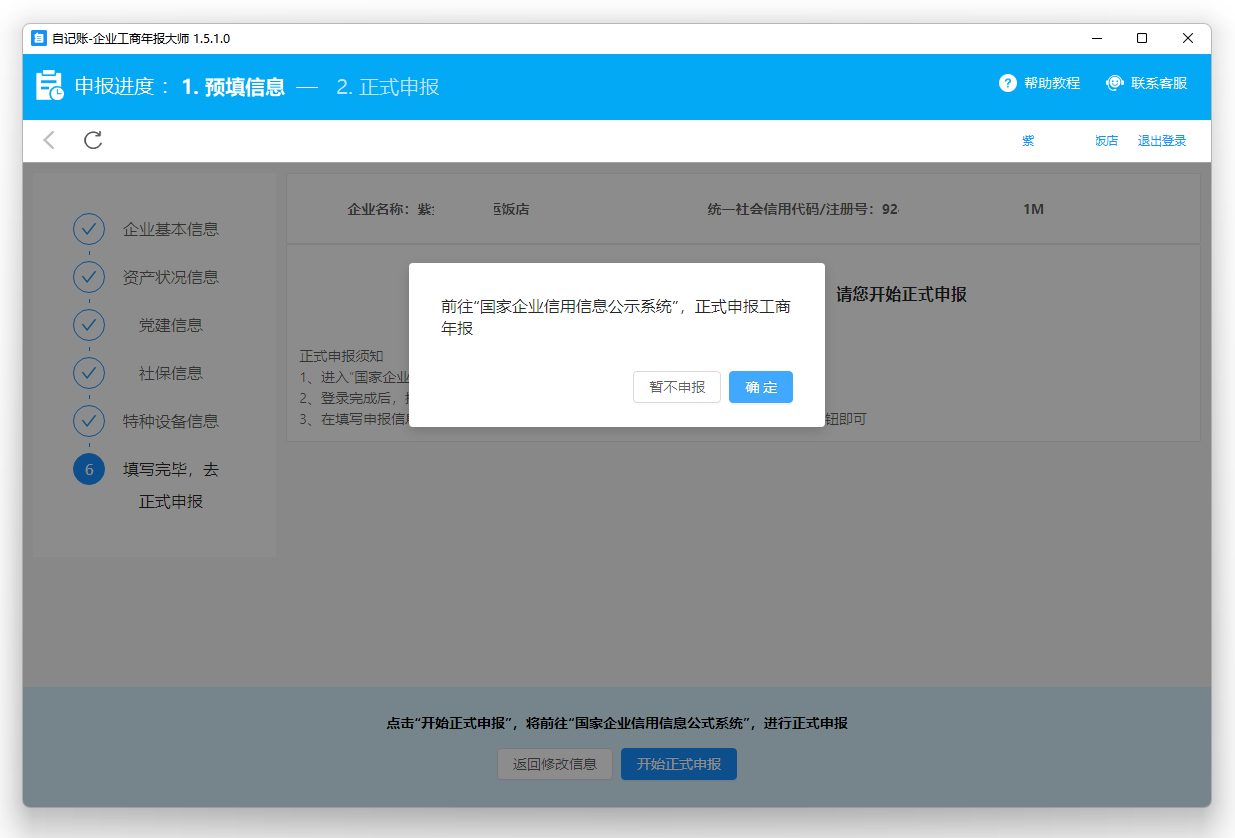1235x838 pixels.
Task: Click 暂不申报 to dismiss the dialog
Action: coord(677,387)
